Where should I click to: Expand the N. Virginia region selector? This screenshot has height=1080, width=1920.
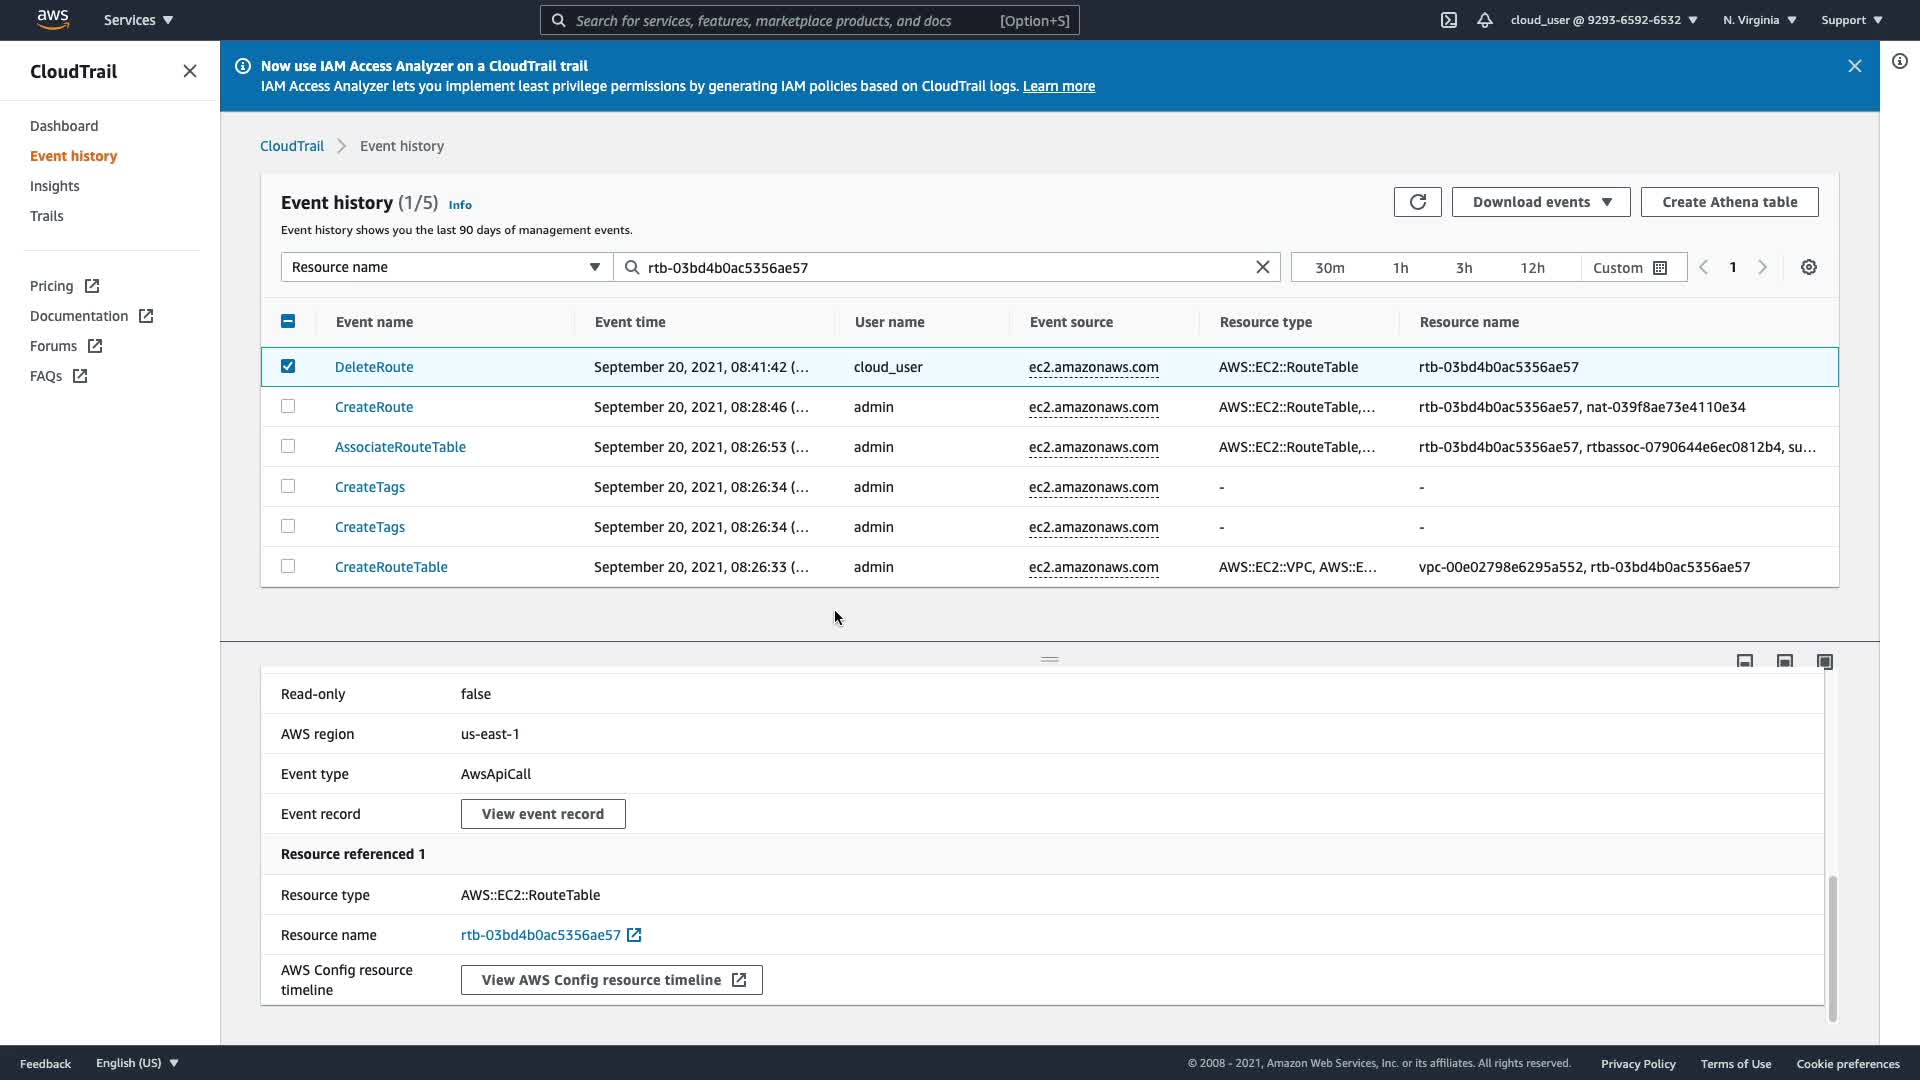(x=1759, y=20)
